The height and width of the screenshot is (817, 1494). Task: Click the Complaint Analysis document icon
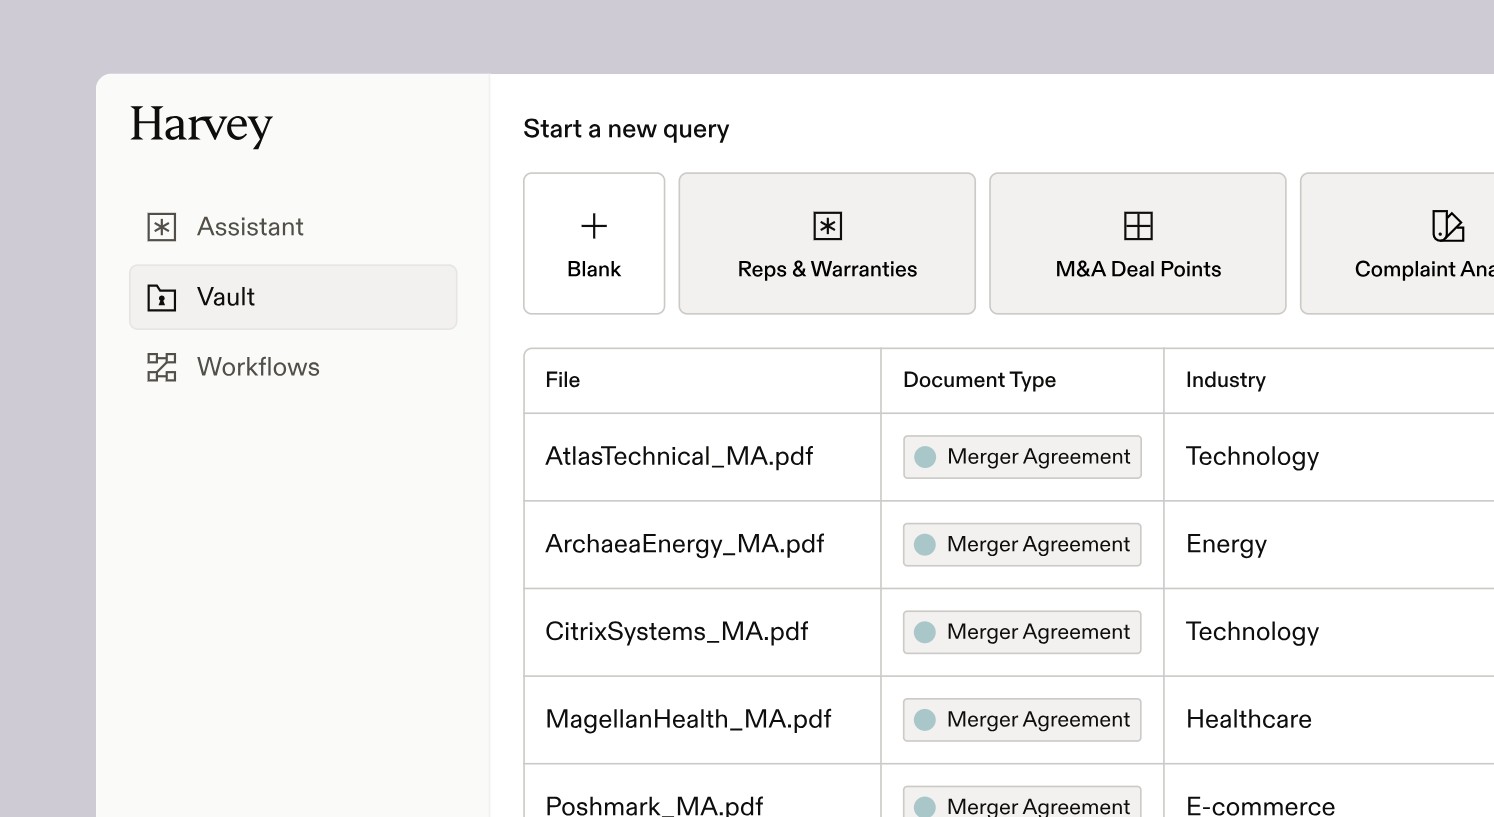point(1447,226)
